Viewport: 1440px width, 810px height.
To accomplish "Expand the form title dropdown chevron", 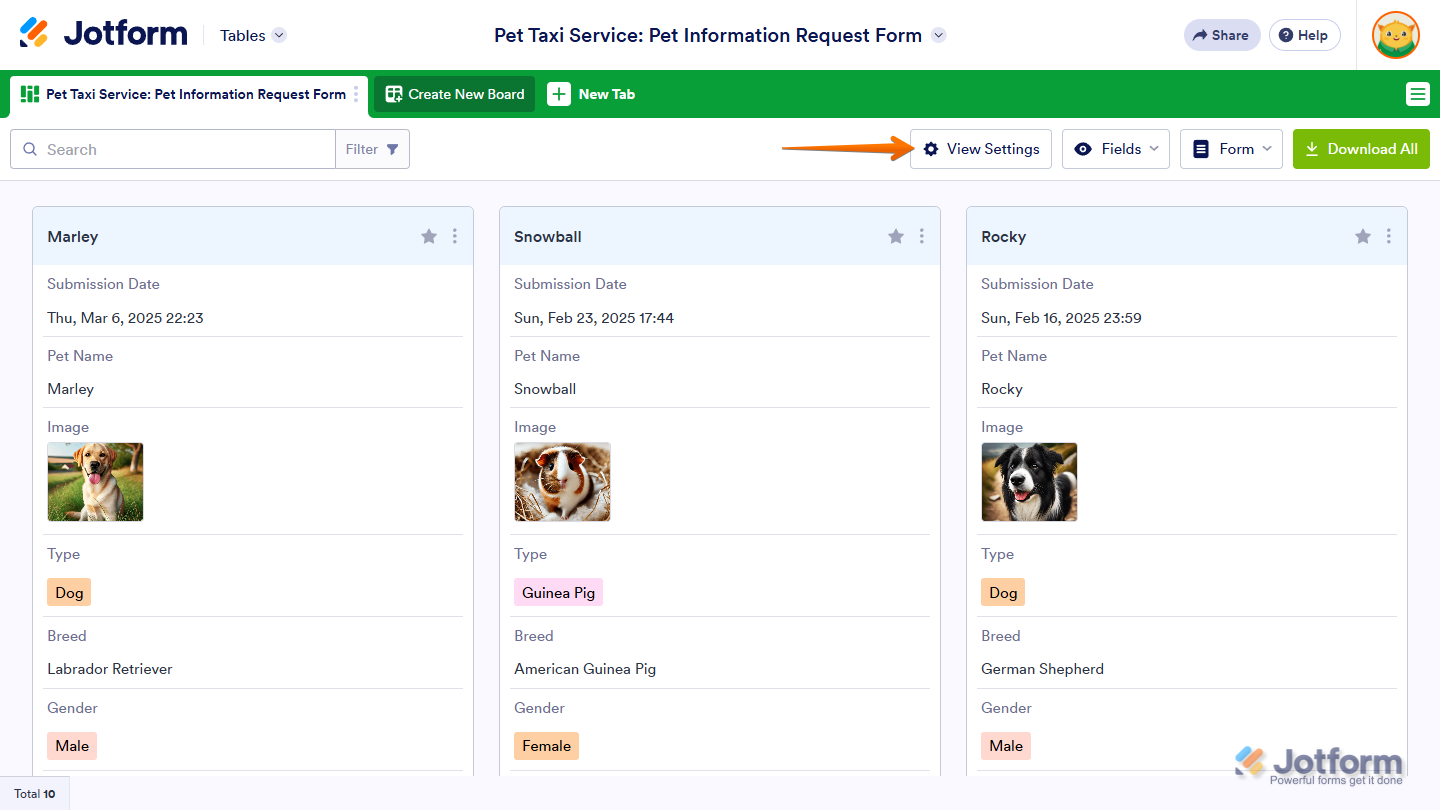I will [938, 35].
